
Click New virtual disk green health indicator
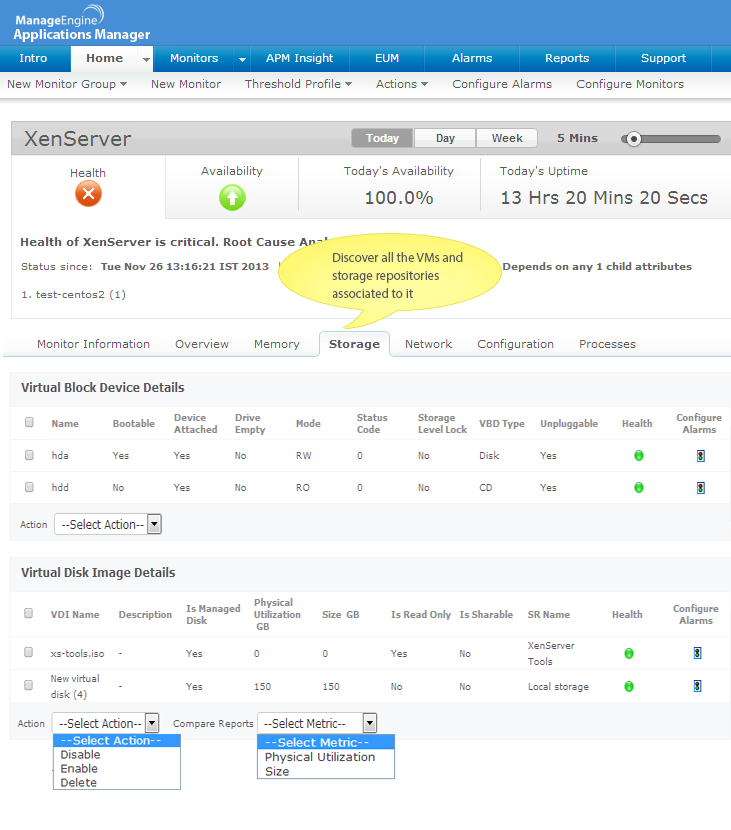coord(629,687)
